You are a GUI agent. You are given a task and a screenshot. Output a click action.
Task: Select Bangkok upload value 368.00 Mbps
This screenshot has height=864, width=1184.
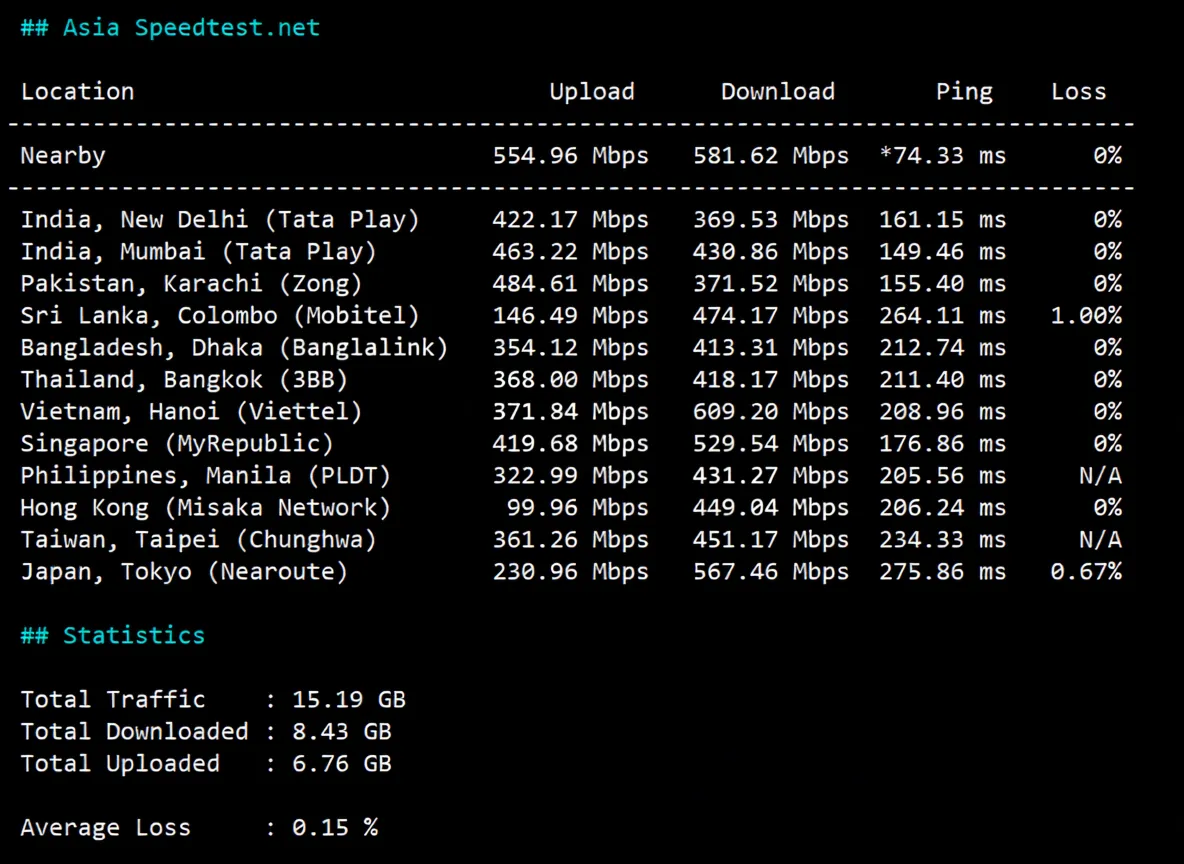(x=570, y=380)
